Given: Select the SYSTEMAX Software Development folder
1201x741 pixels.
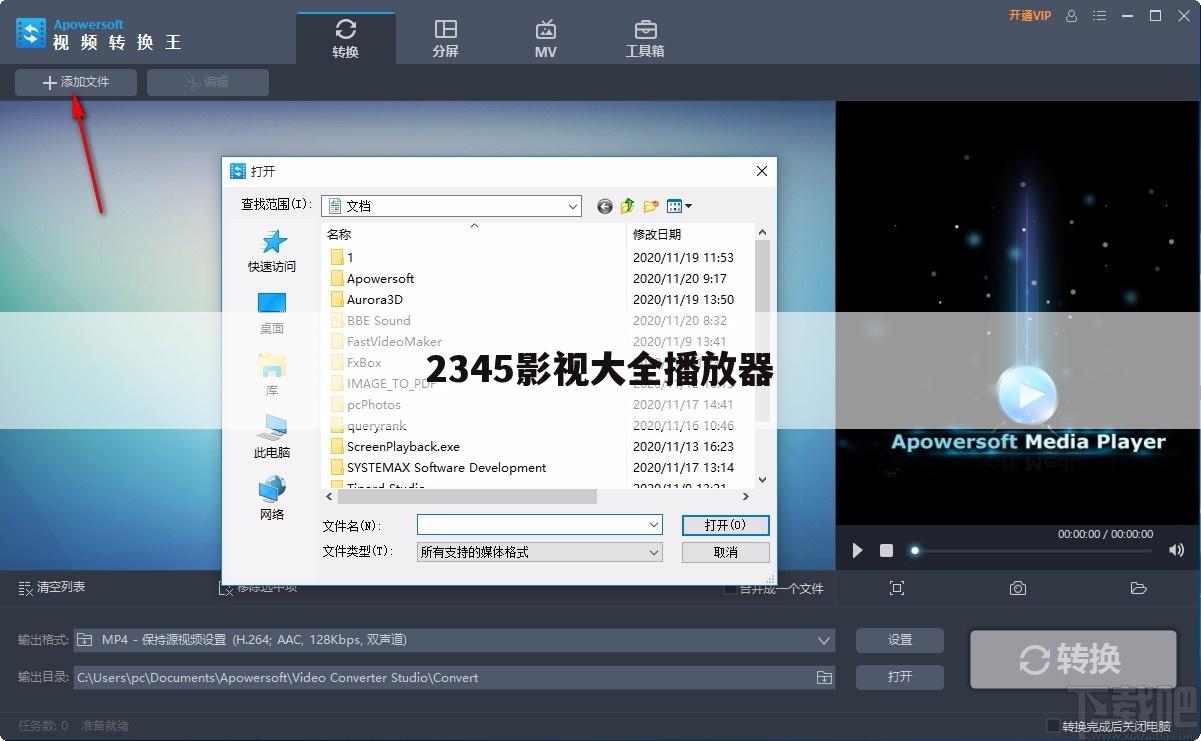Looking at the screenshot, I should point(438,468).
